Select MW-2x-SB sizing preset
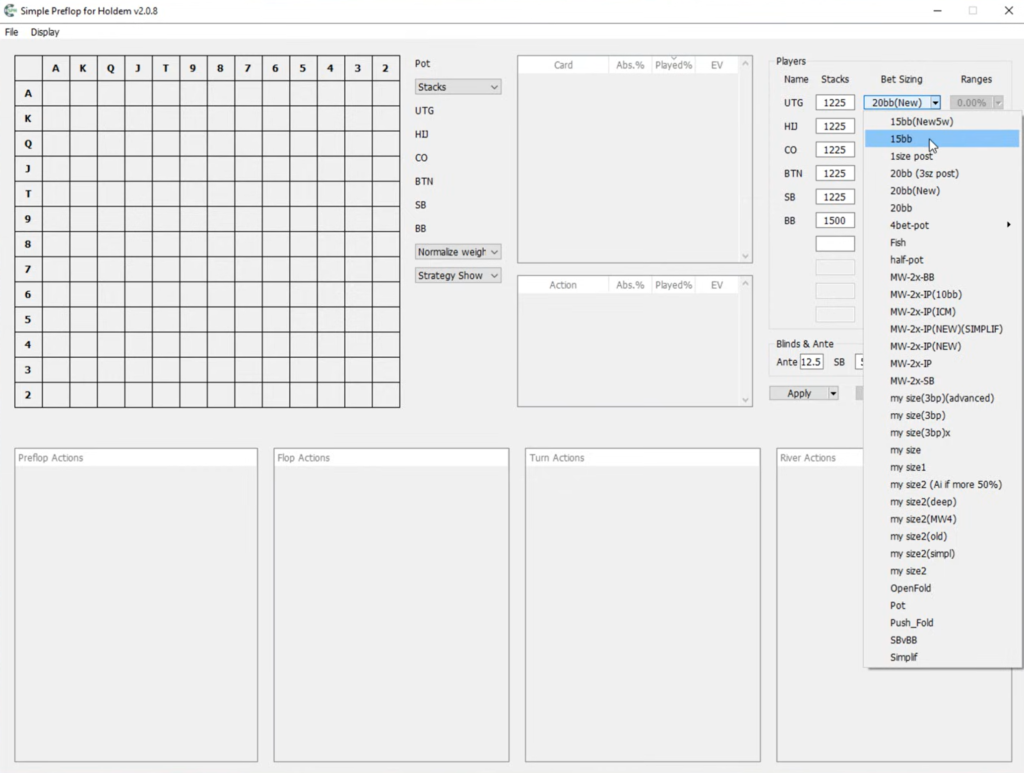The width and height of the screenshot is (1024, 773). 942,381
